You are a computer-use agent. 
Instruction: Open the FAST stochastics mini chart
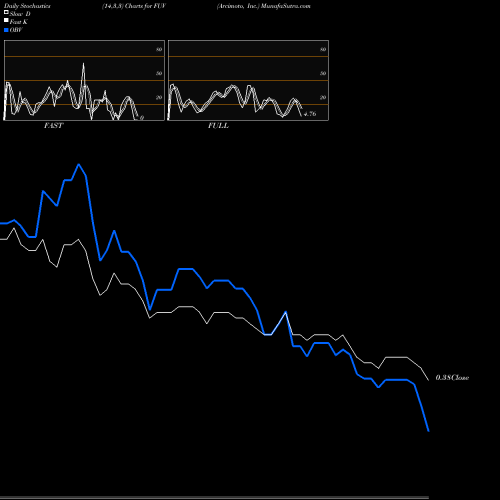[84, 80]
